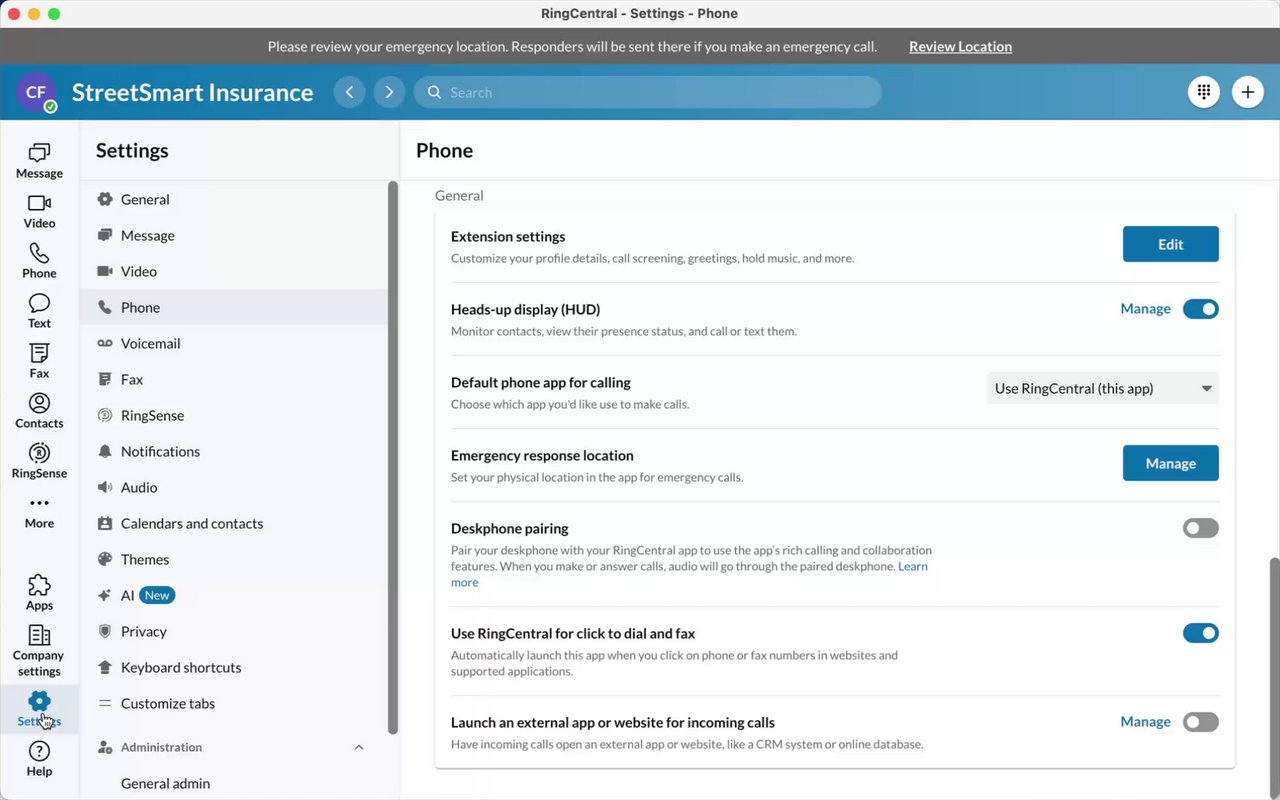1280x800 pixels.
Task: Select Notifications in Settings list
Action: (x=160, y=451)
